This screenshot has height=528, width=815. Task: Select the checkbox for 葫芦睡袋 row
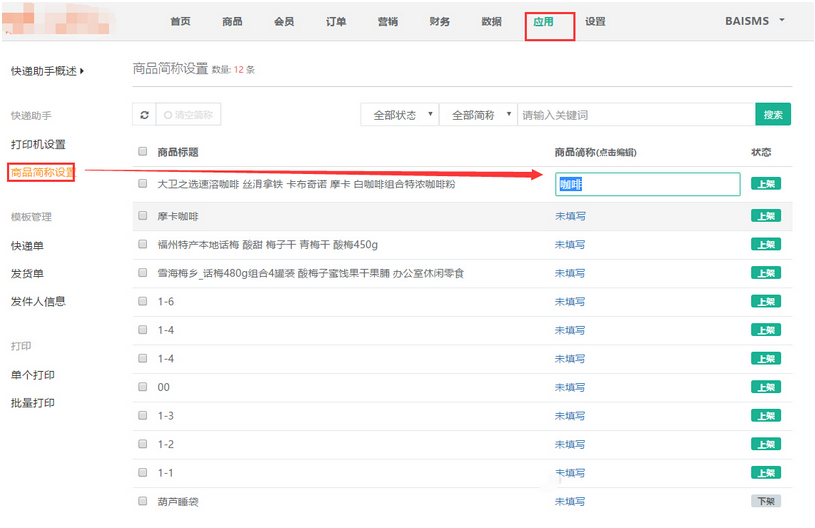pyautogui.click(x=142, y=501)
